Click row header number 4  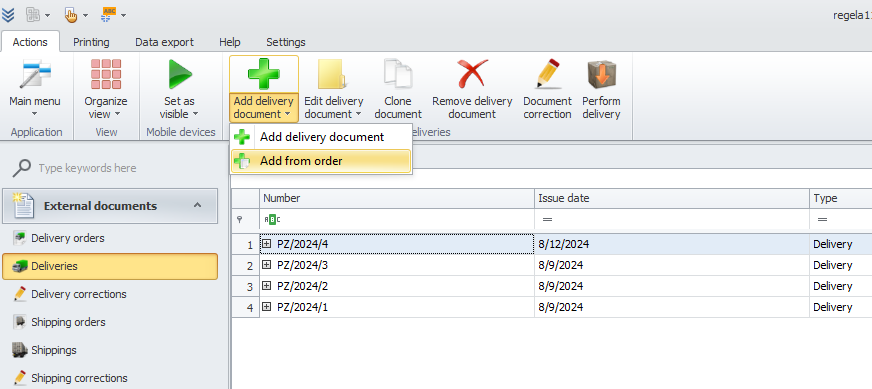click(245, 307)
